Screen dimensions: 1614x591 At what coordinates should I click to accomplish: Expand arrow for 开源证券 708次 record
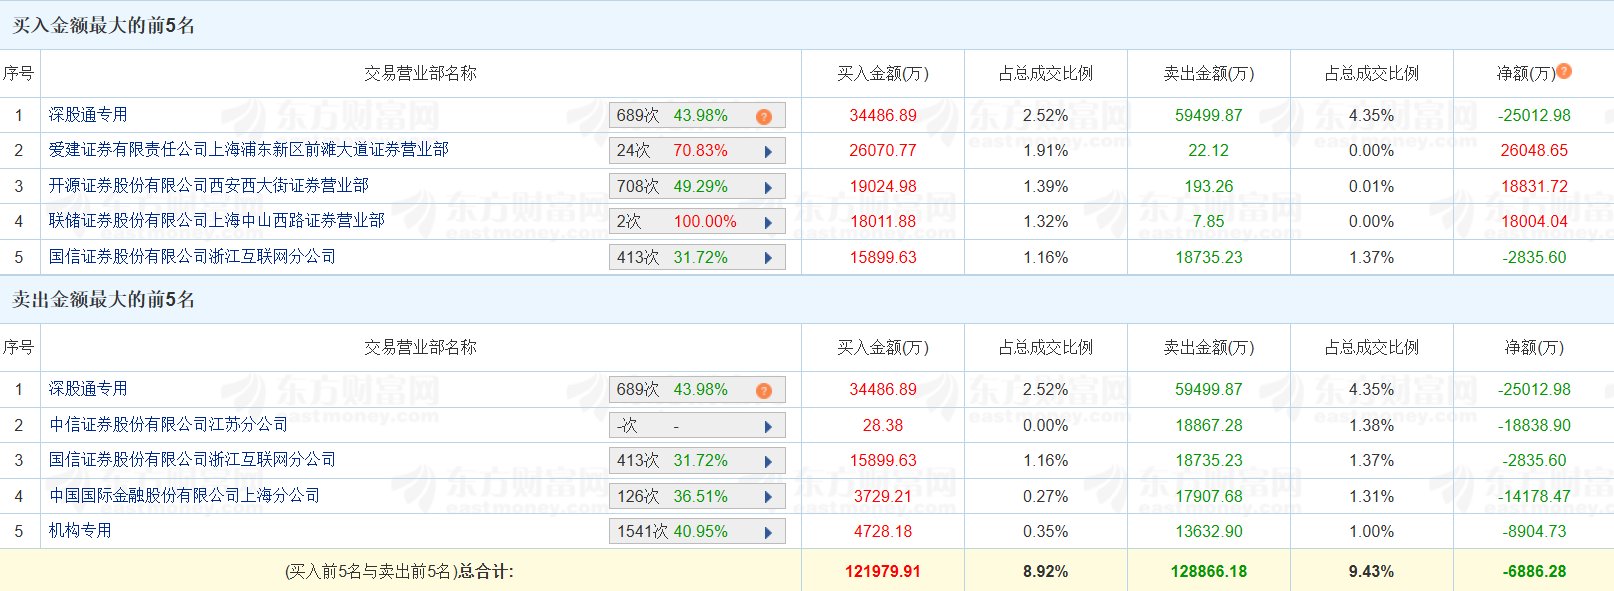(768, 187)
